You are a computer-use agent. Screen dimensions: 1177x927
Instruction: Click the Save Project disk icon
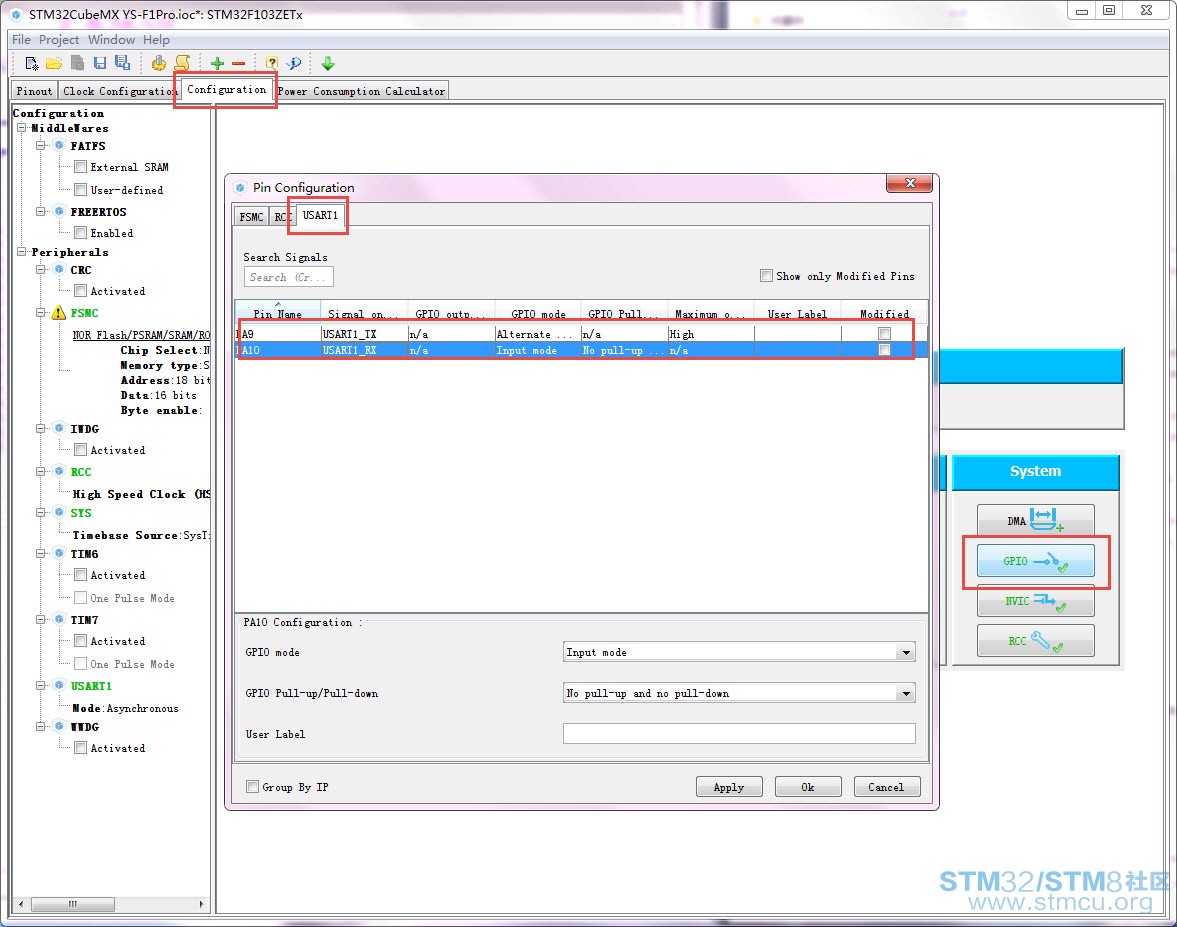tap(99, 63)
